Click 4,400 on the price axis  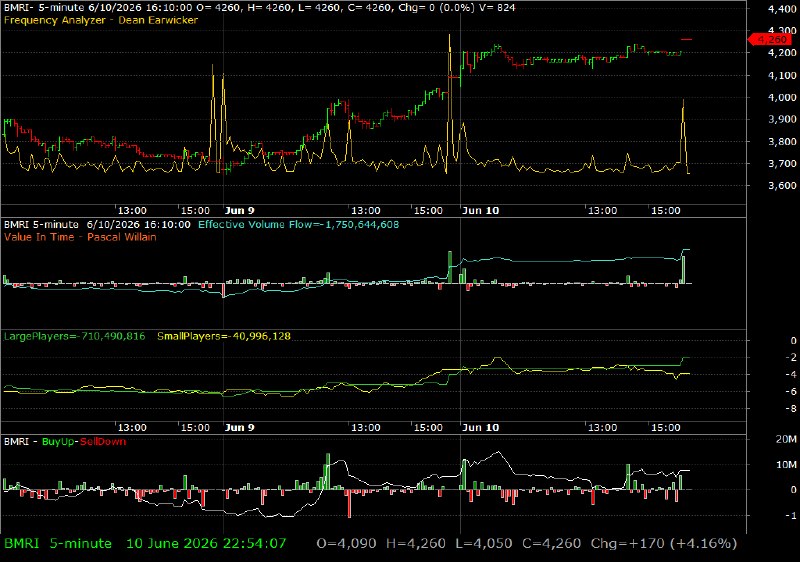click(x=782, y=9)
